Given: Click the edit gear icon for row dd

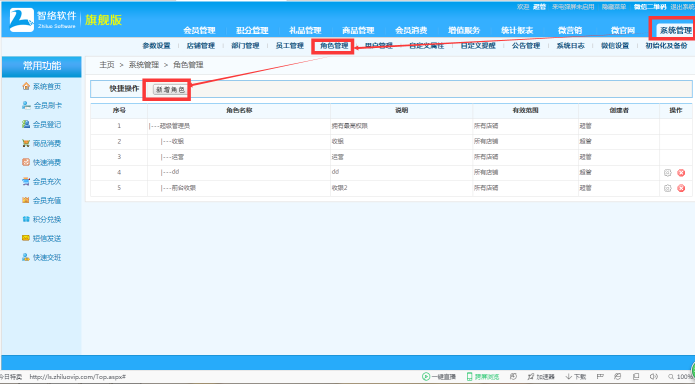Looking at the screenshot, I should click(x=668, y=173).
